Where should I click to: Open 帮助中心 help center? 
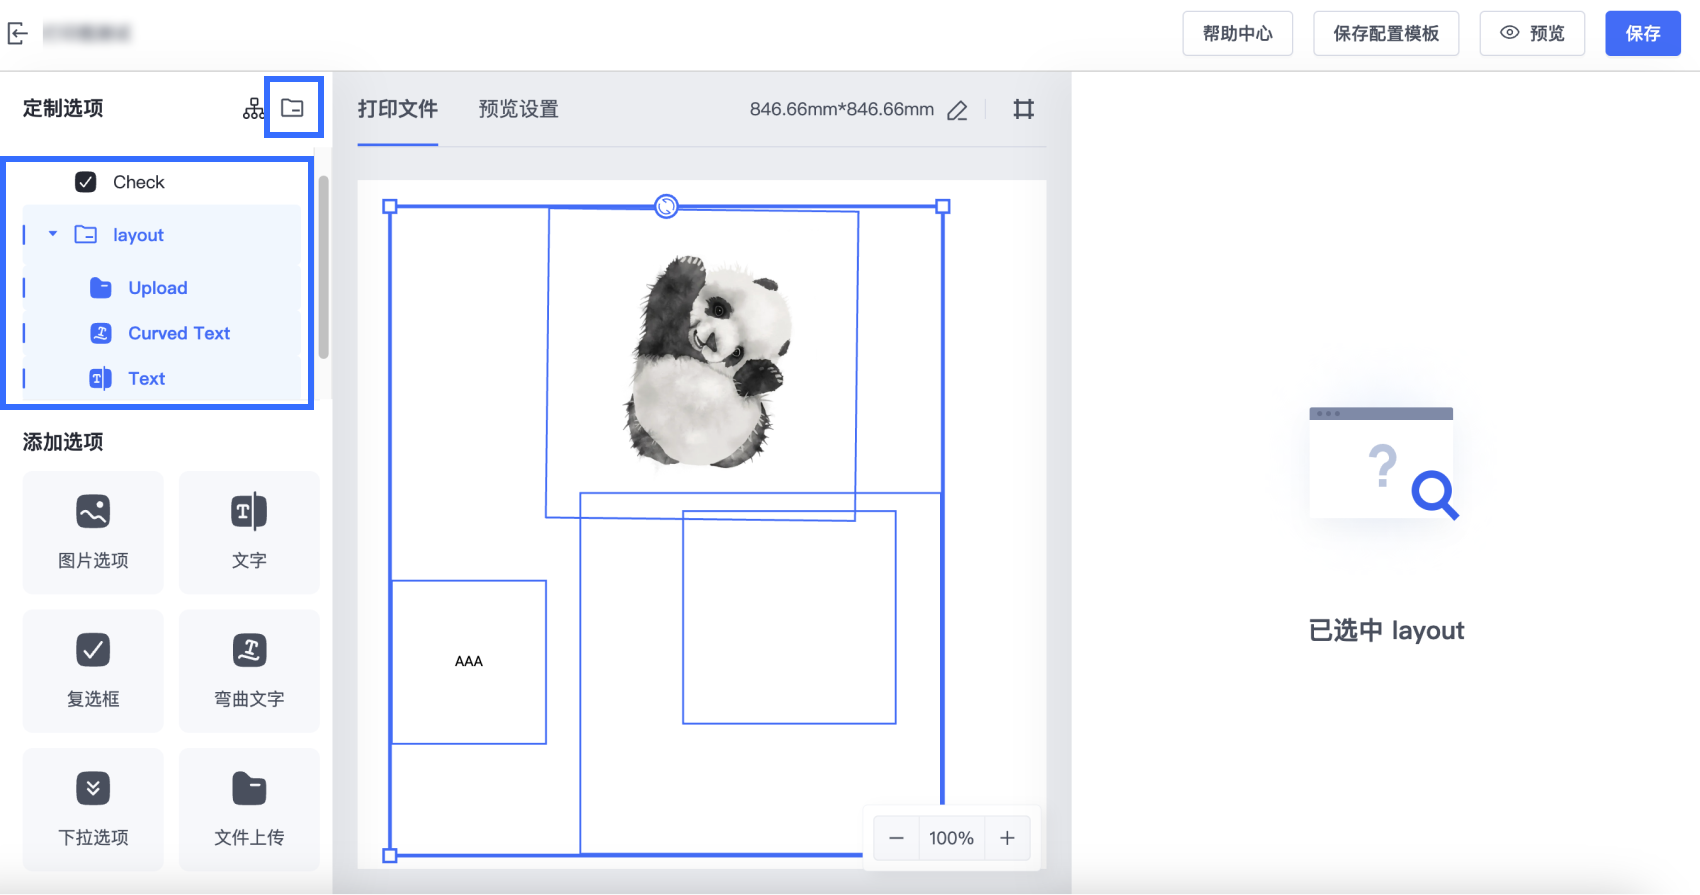[1238, 33]
